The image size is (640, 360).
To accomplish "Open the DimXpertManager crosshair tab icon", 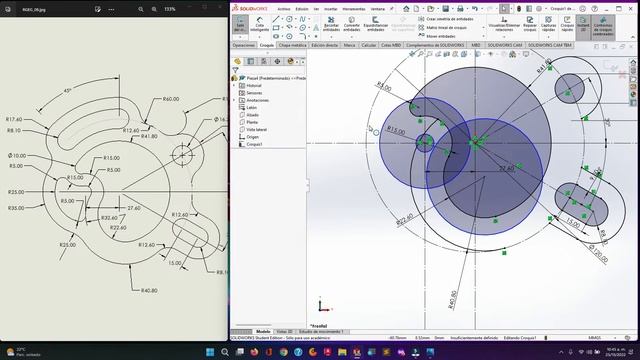I will point(277,61).
